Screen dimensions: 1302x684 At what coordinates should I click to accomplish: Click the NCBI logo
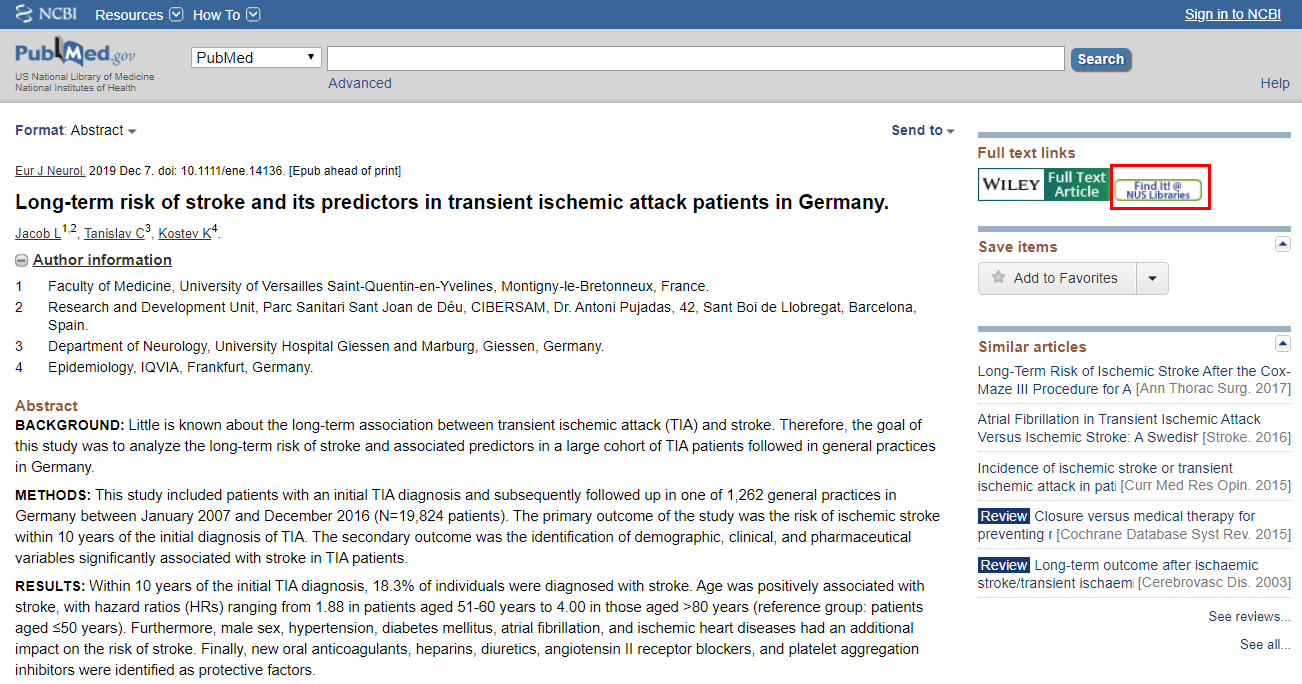(44, 14)
